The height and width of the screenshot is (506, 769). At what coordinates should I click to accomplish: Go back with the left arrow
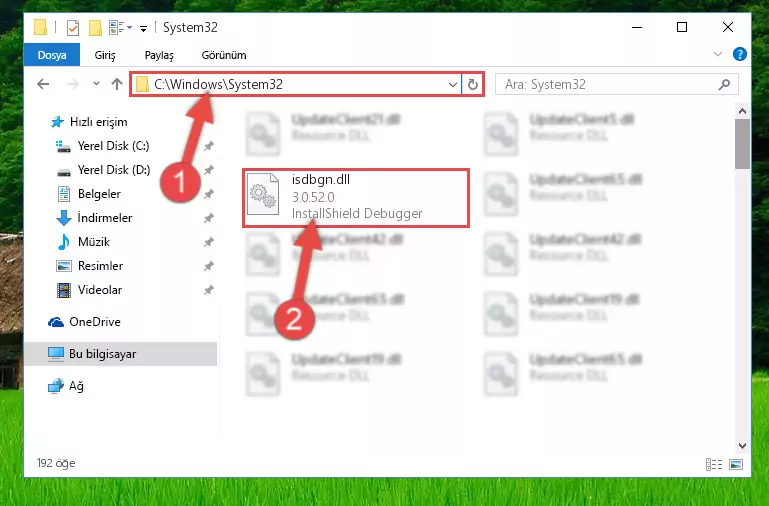[43, 84]
